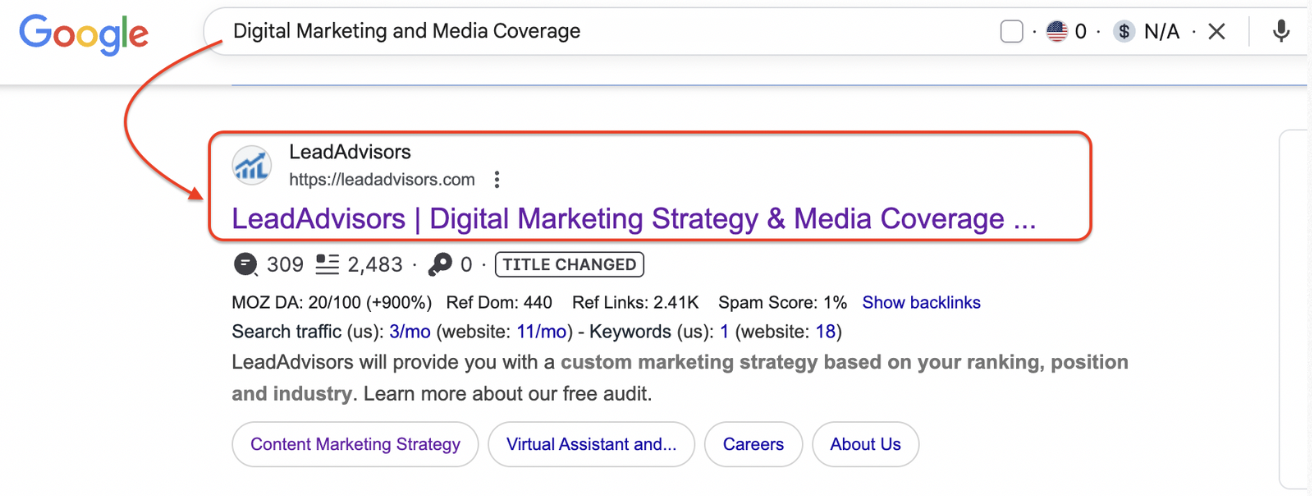Click the TITLE CHANGED badge
Screen dimensions: 1312x496
(569, 265)
